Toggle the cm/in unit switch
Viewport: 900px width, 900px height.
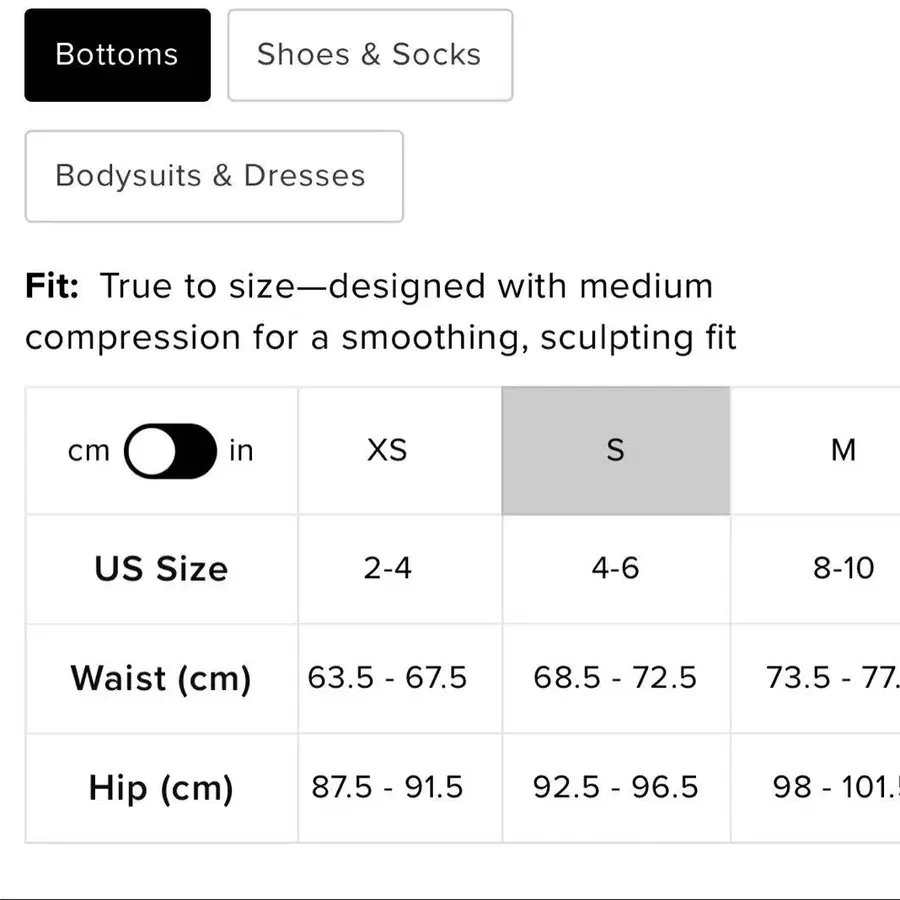[x=170, y=451]
